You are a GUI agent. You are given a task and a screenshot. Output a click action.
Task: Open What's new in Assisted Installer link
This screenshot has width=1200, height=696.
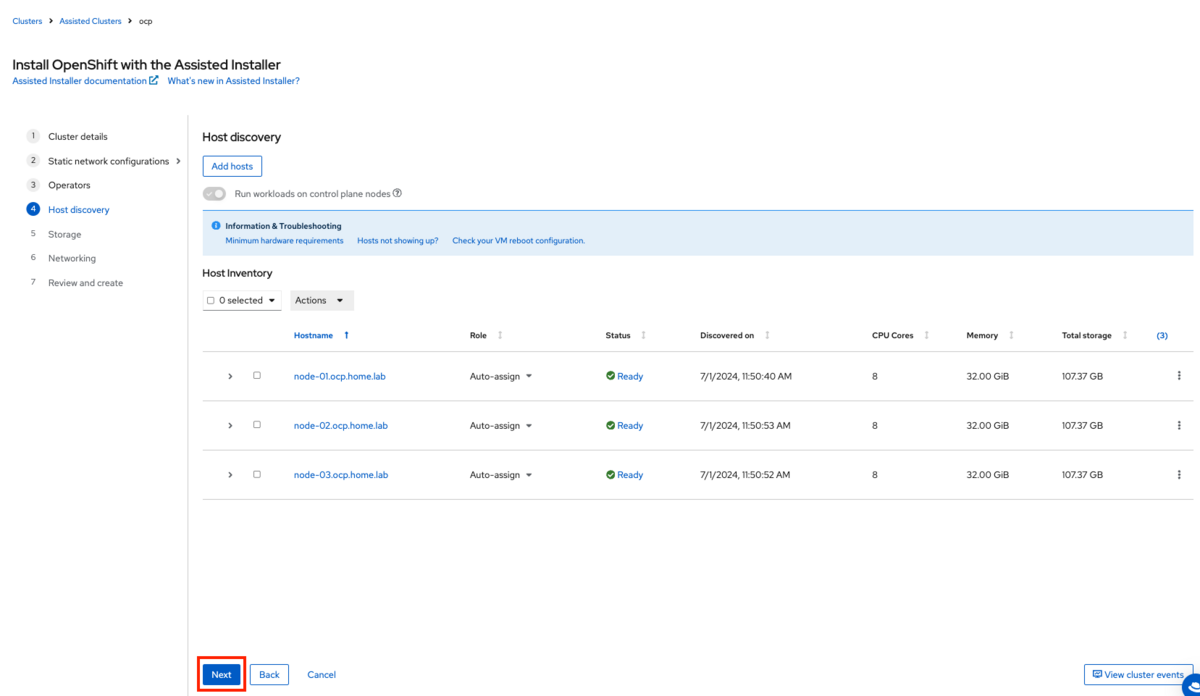233,81
